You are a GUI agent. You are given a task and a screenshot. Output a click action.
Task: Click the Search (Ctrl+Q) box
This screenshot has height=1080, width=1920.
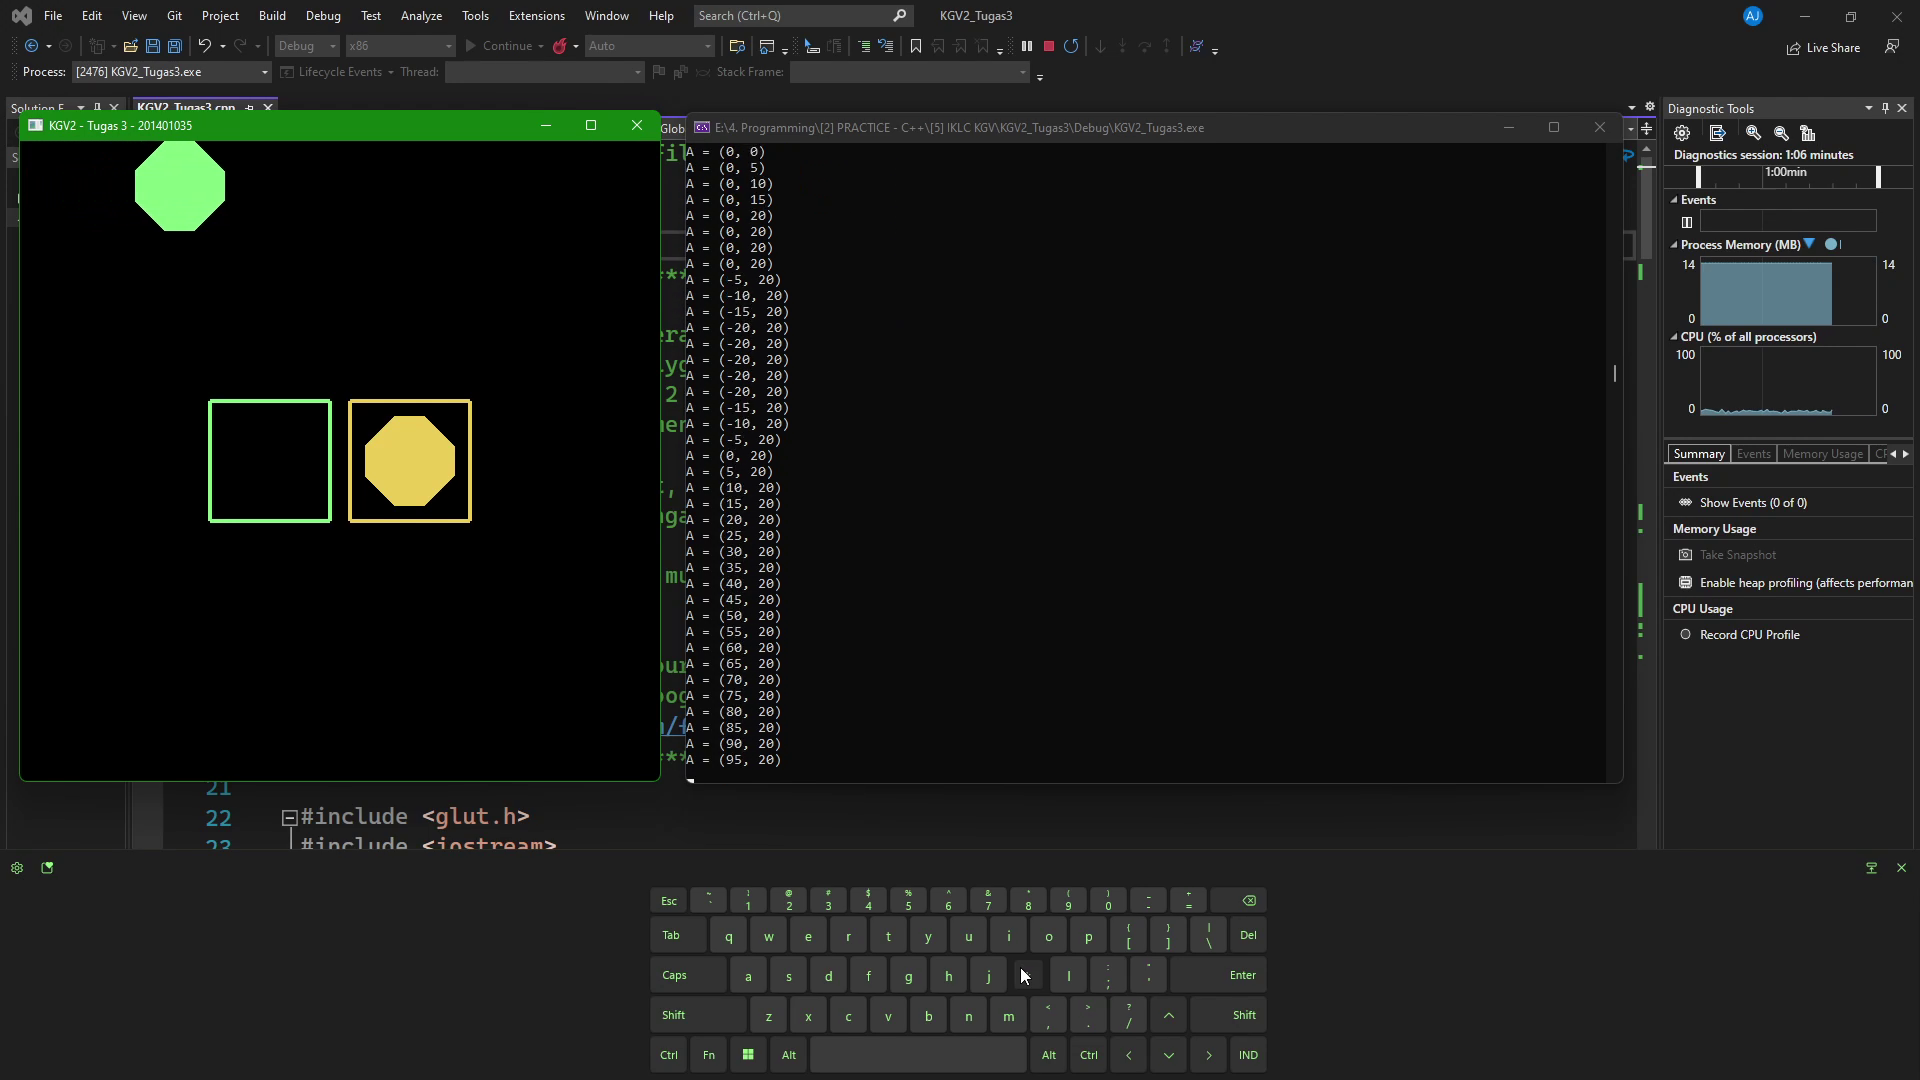[x=792, y=16]
